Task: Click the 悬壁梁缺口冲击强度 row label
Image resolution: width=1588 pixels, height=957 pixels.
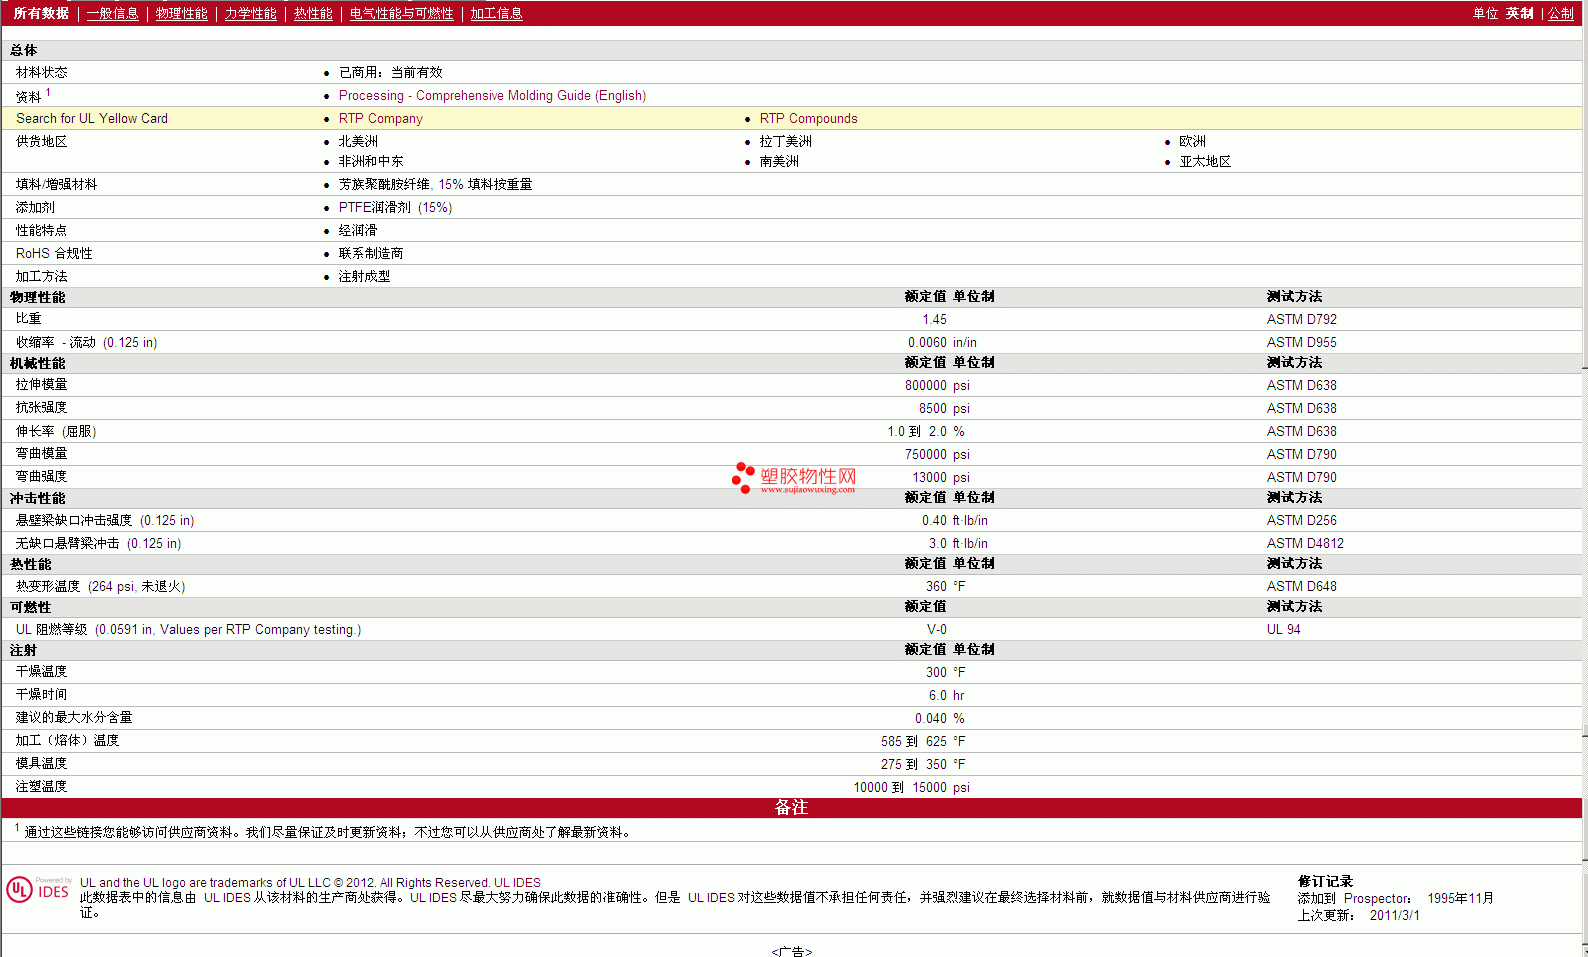Action: pyautogui.click(x=105, y=521)
